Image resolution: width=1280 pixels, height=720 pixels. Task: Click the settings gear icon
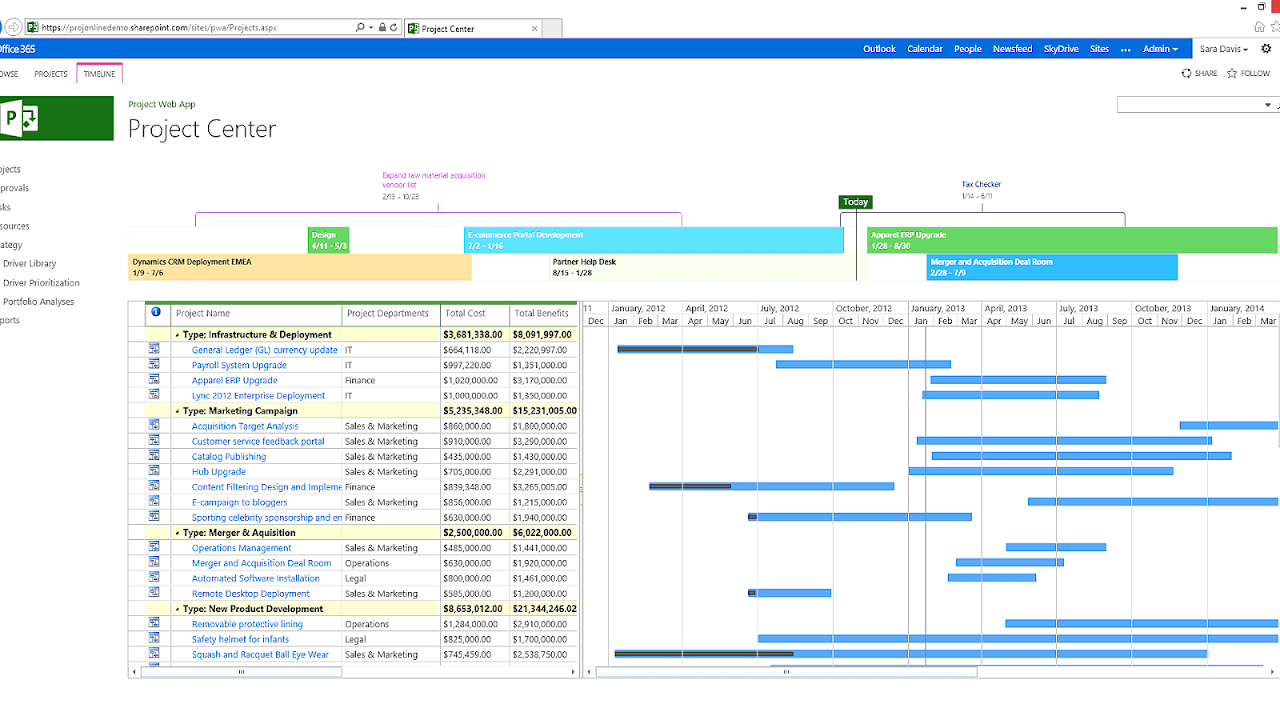click(x=1266, y=48)
